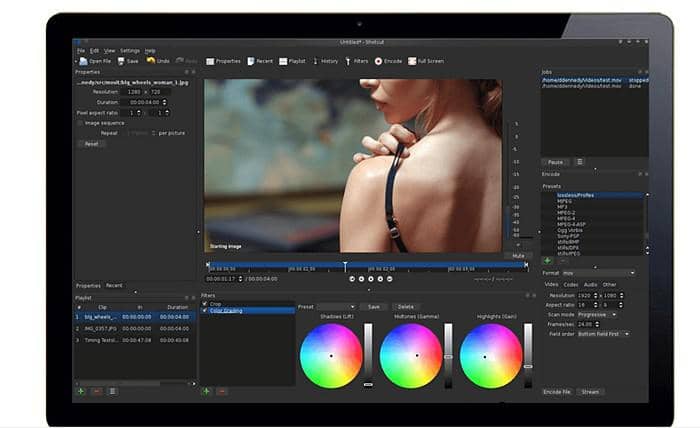The image size is (700, 428).
Task: Remove the playlist item with the red minus
Action: [x=96, y=391]
